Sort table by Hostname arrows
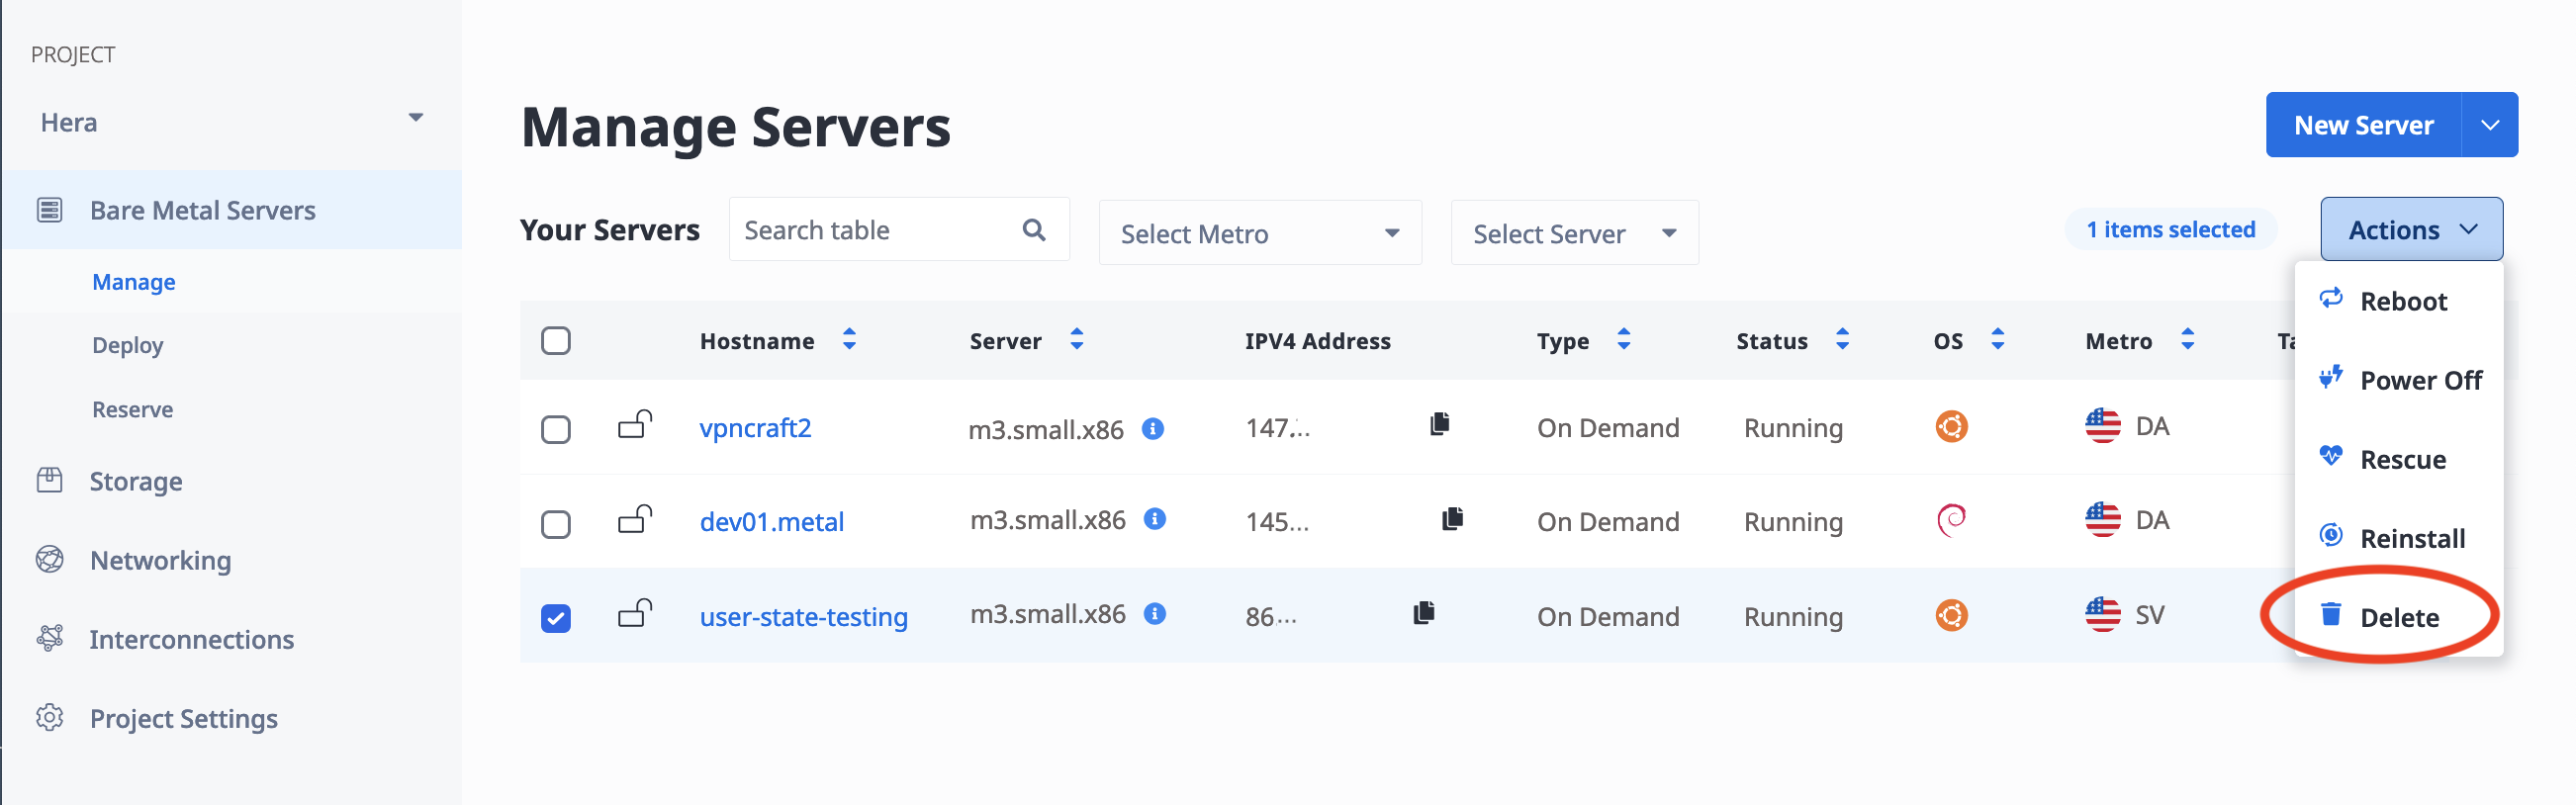2576x805 pixels. tap(849, 340)
